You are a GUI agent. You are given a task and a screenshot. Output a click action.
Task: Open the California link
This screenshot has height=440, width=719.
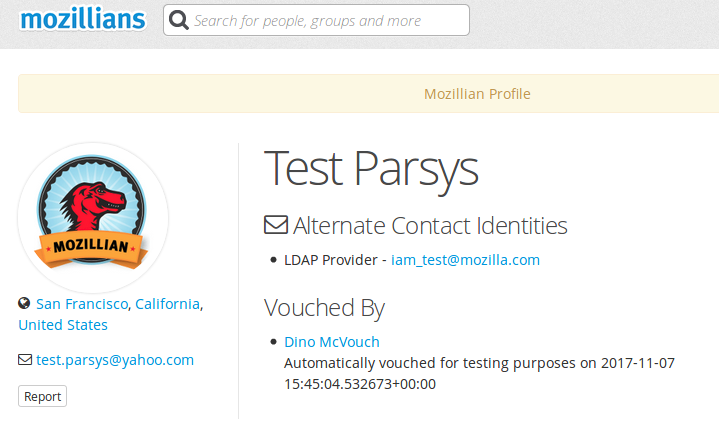click(167, 304)
